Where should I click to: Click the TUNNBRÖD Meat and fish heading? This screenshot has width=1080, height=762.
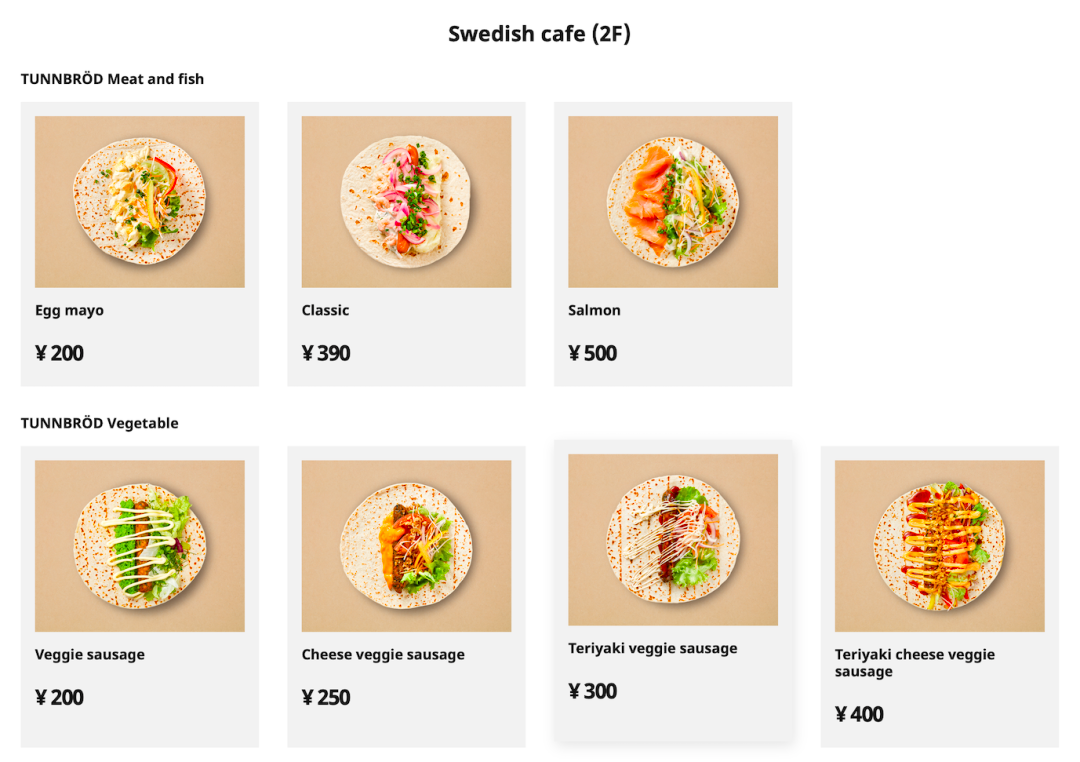click(x=112, y=79)
